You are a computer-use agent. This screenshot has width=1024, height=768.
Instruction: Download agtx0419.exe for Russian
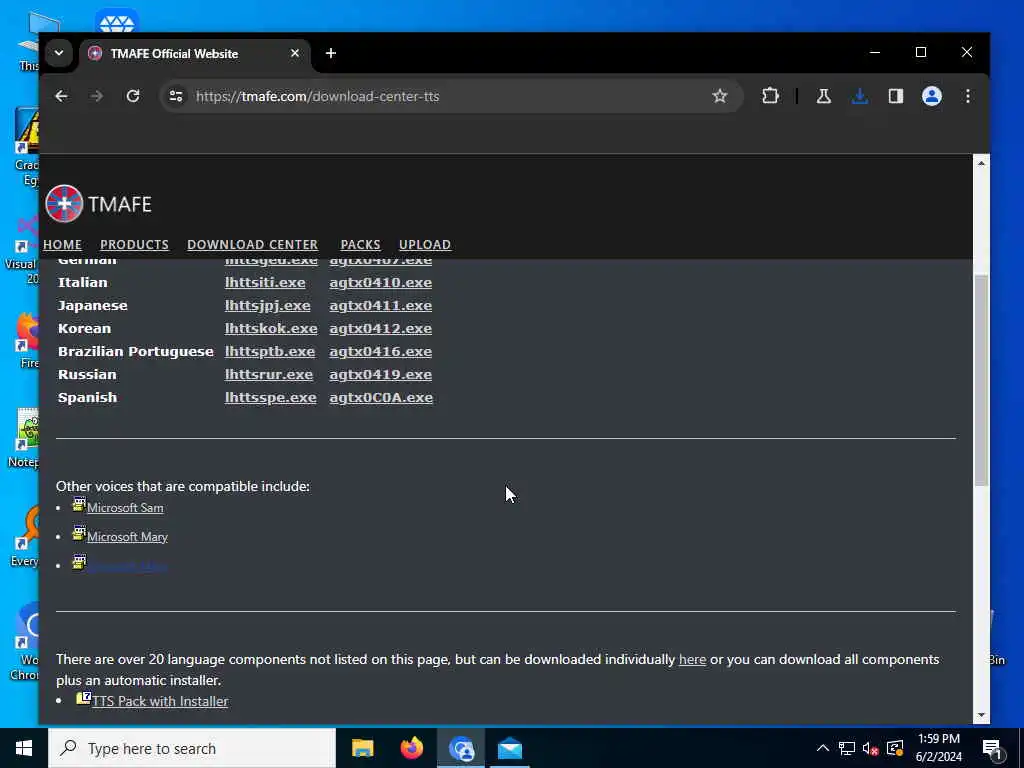tap(381, 374)
